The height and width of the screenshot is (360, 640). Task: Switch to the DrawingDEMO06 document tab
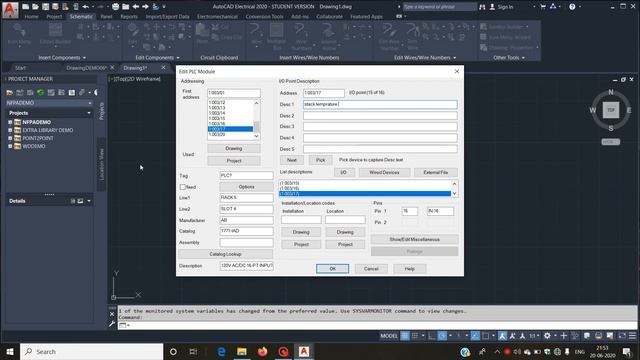(x=86, y=68)
